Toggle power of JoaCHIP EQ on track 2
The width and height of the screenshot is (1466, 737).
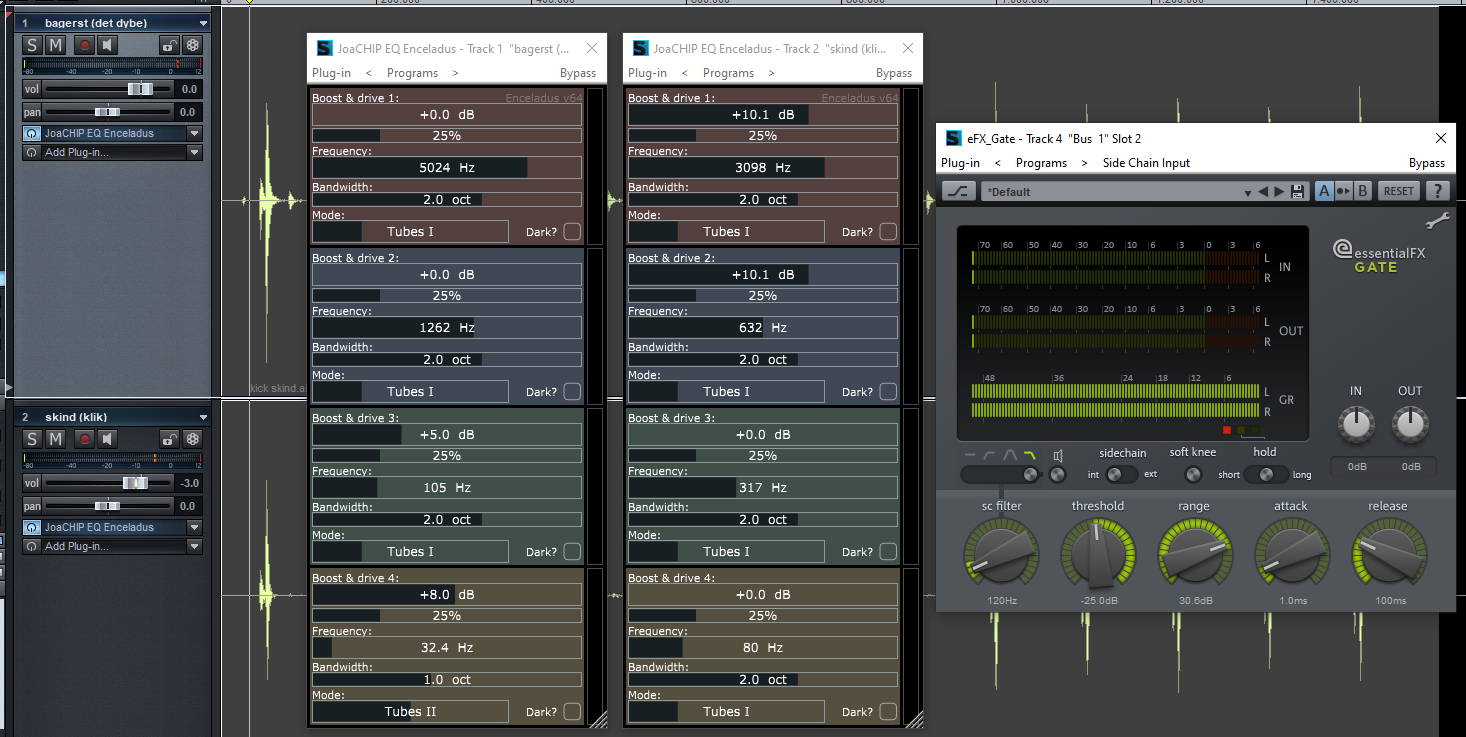pyautogui.click(x=32, y=527)
